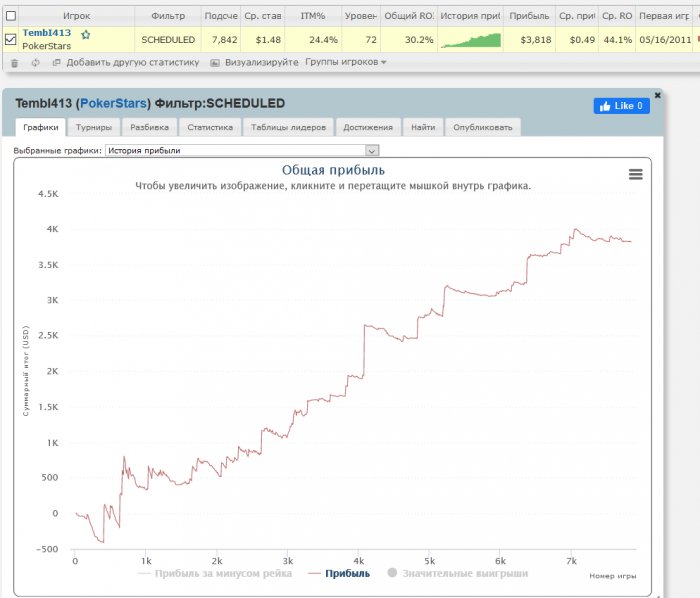Click Добавить другую статистику

[133, 62]
